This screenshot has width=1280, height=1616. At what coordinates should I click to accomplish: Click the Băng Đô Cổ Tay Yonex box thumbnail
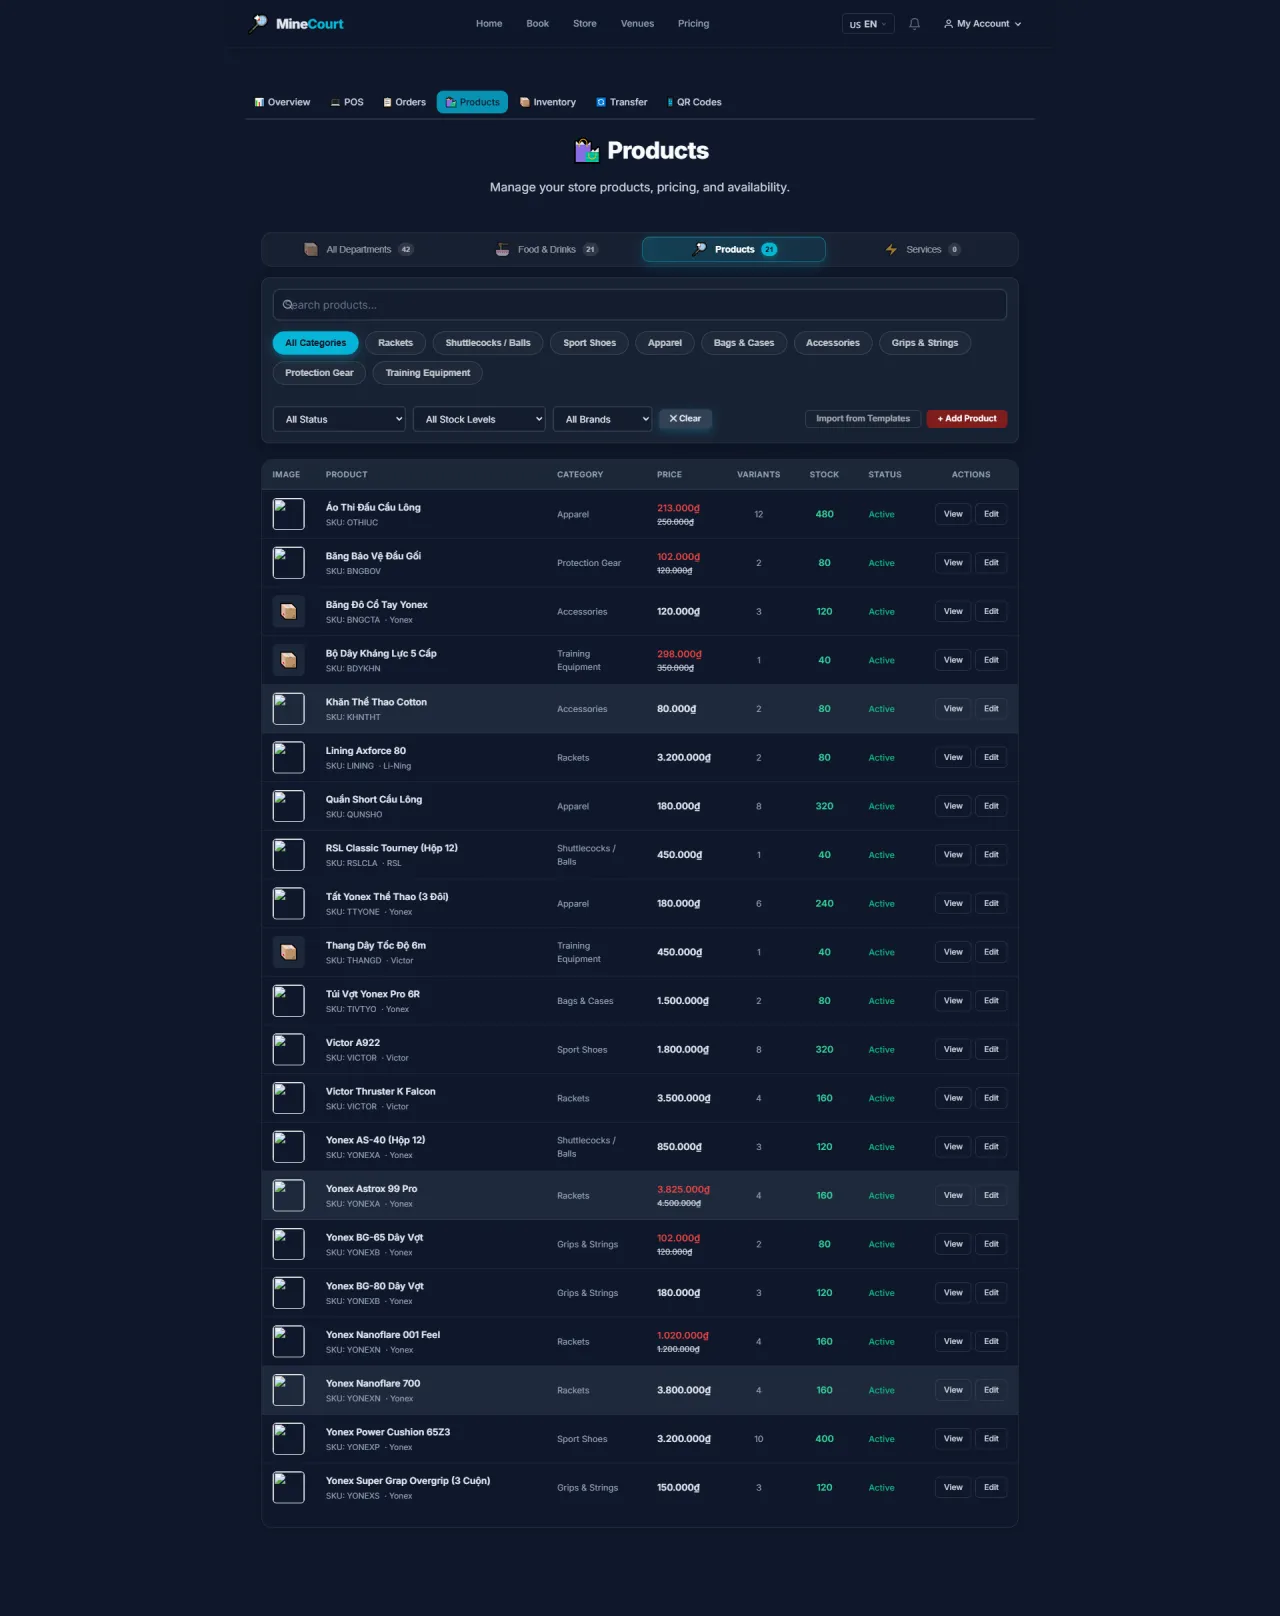click(x=289, y=611)
